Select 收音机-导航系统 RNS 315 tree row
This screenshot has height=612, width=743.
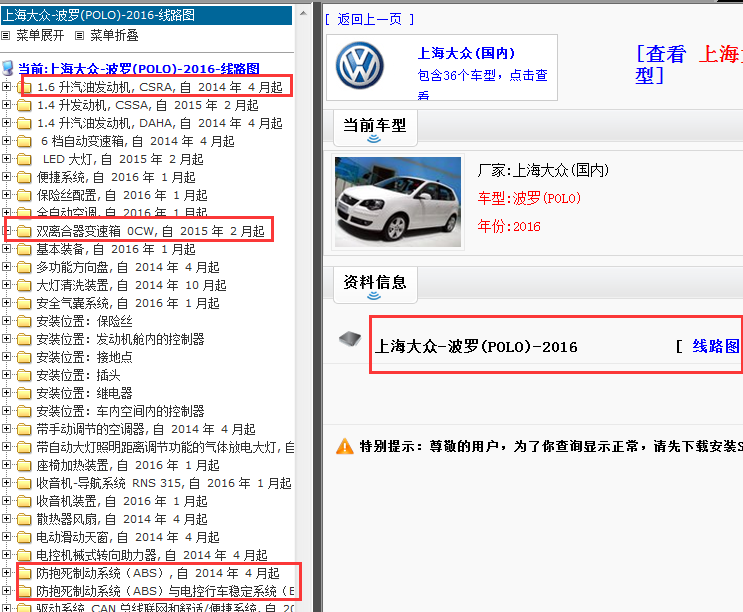coord(164,483)
